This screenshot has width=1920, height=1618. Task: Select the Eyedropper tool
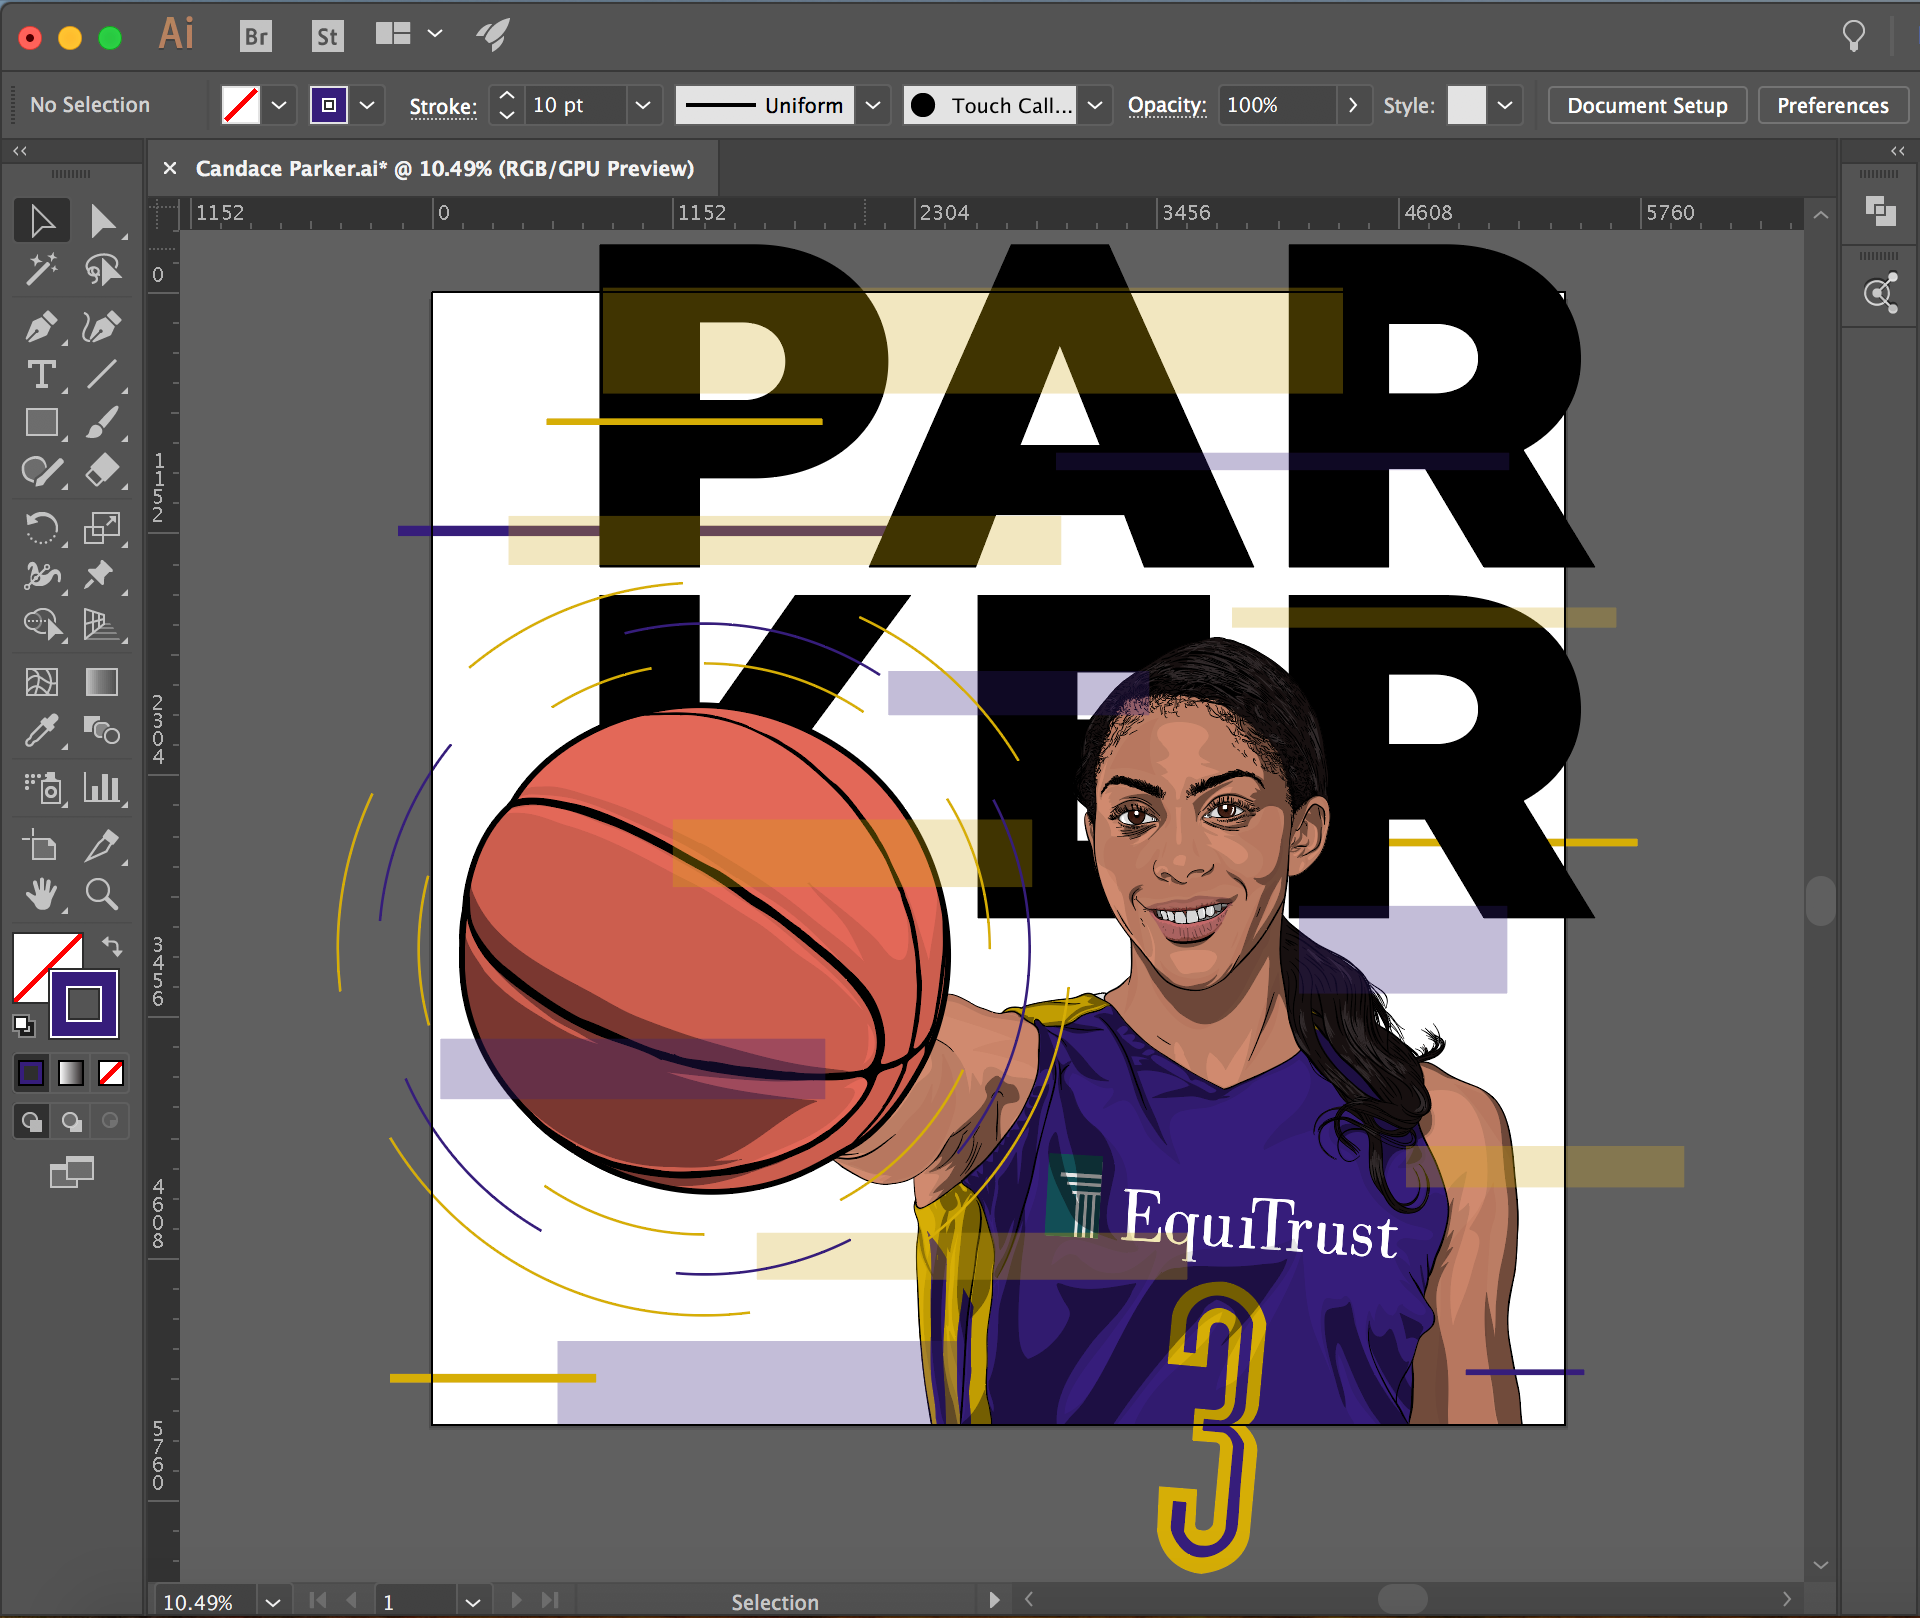(x=41, y=731)
